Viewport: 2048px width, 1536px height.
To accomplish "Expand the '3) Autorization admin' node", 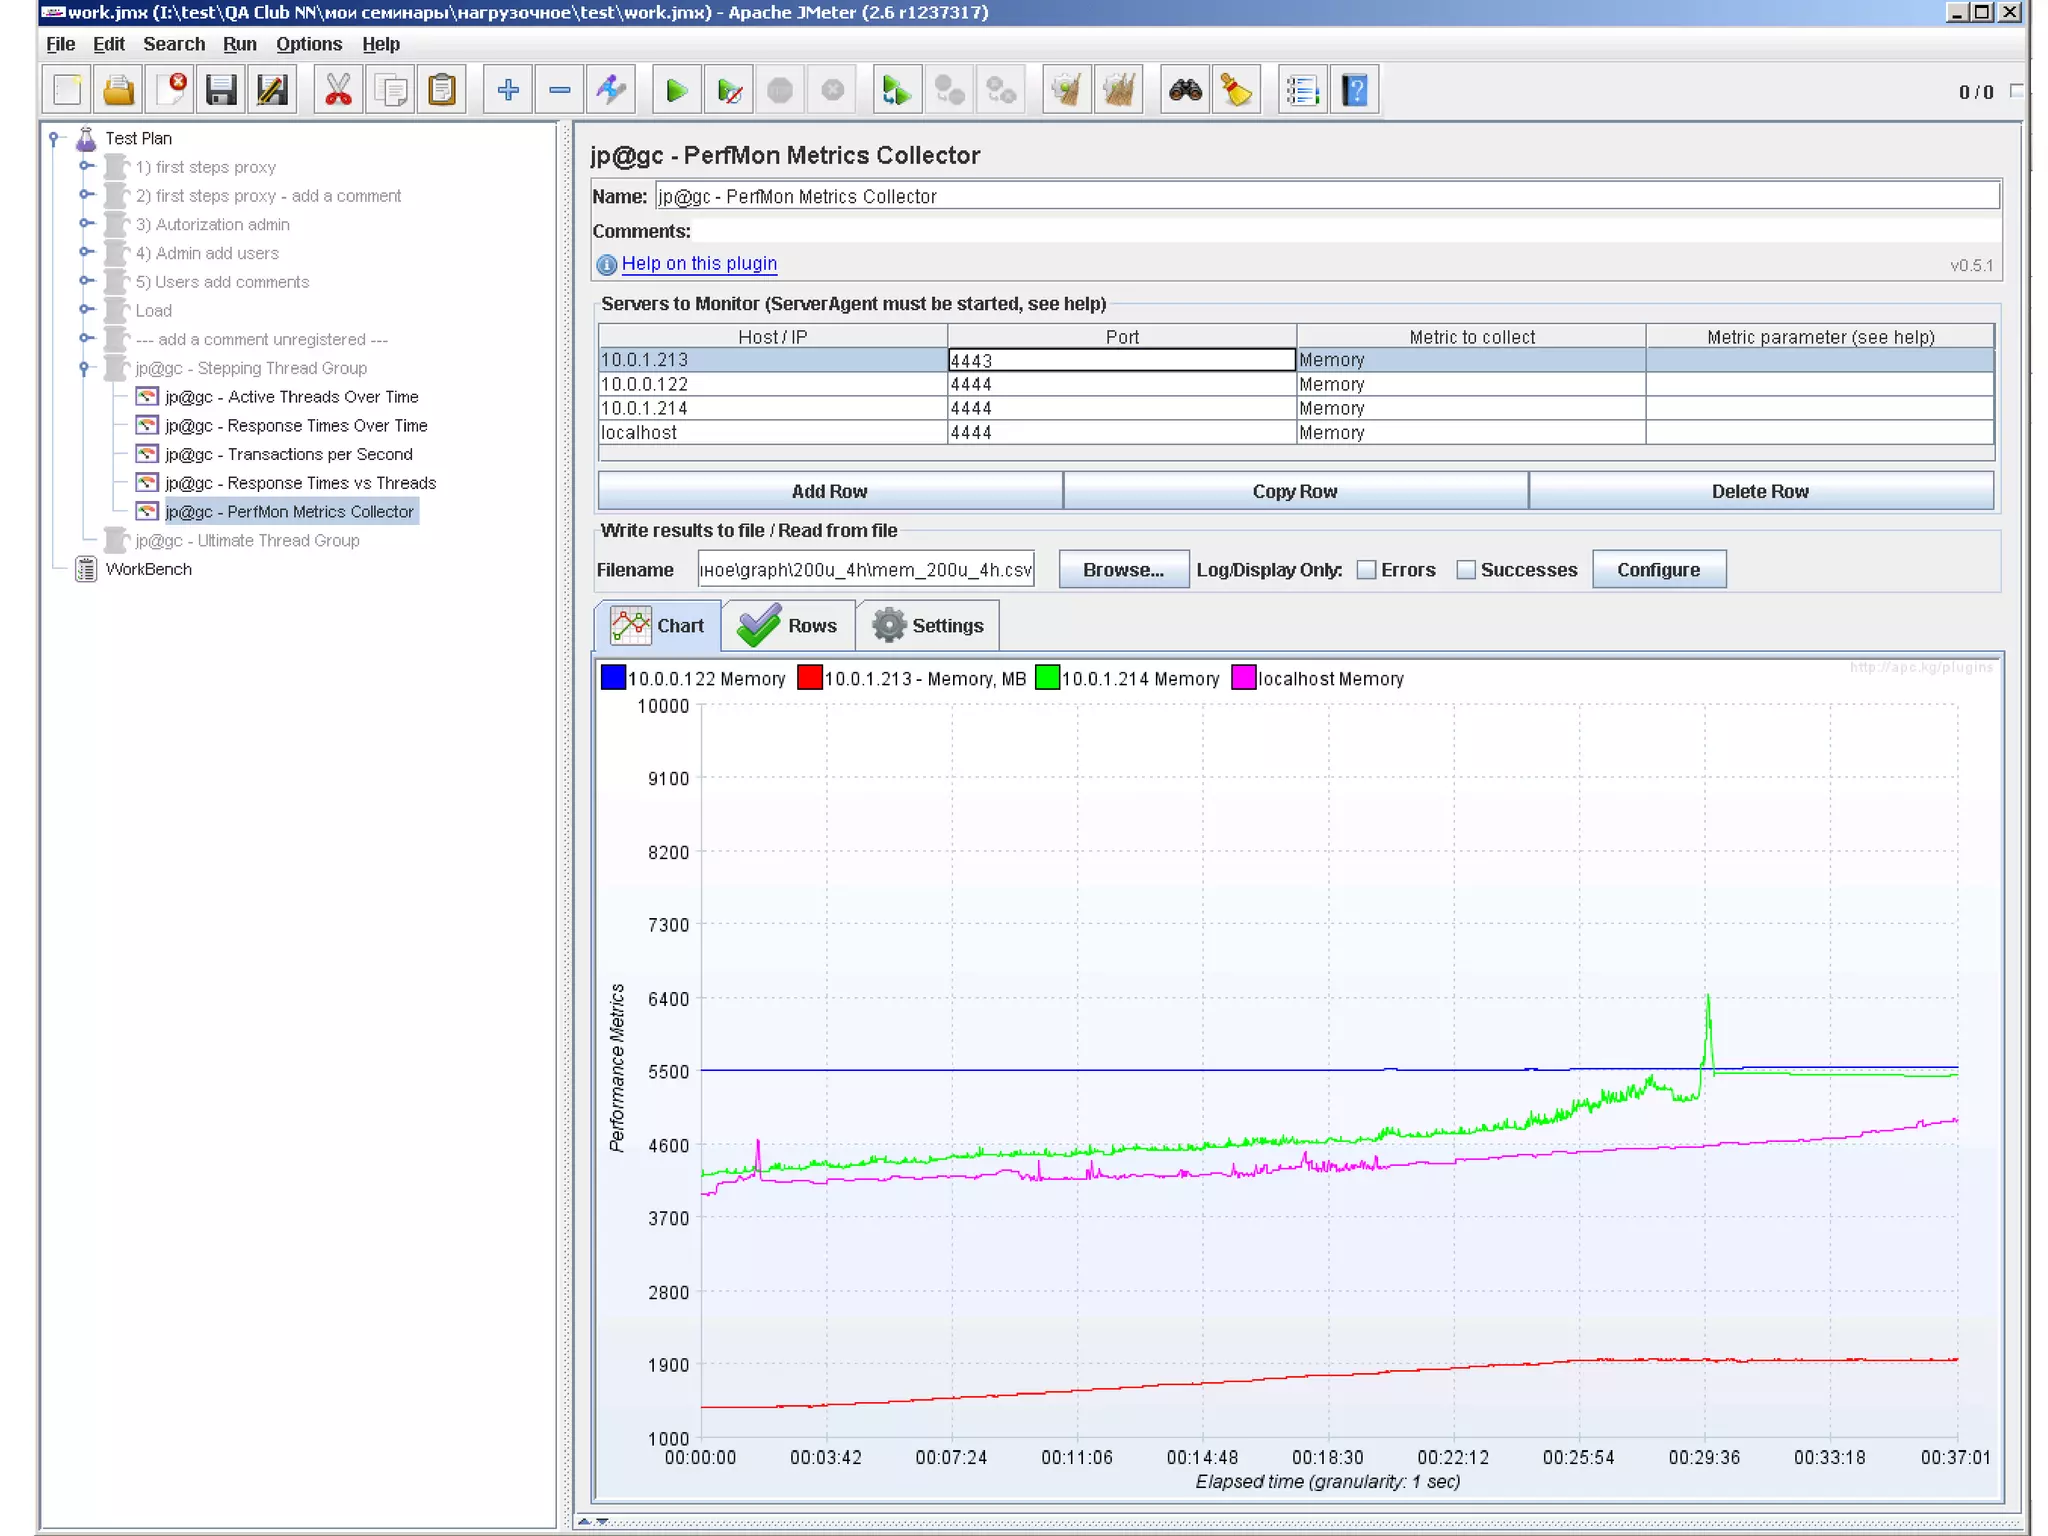I will [x=86, y=224].
